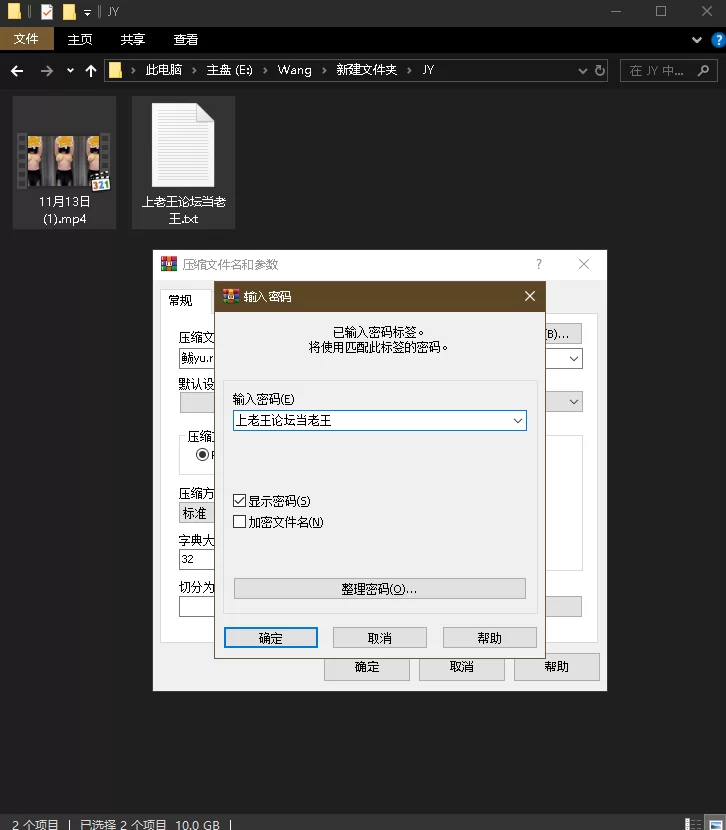Enable the 加密文件名 checkbox

pos(240,522)
